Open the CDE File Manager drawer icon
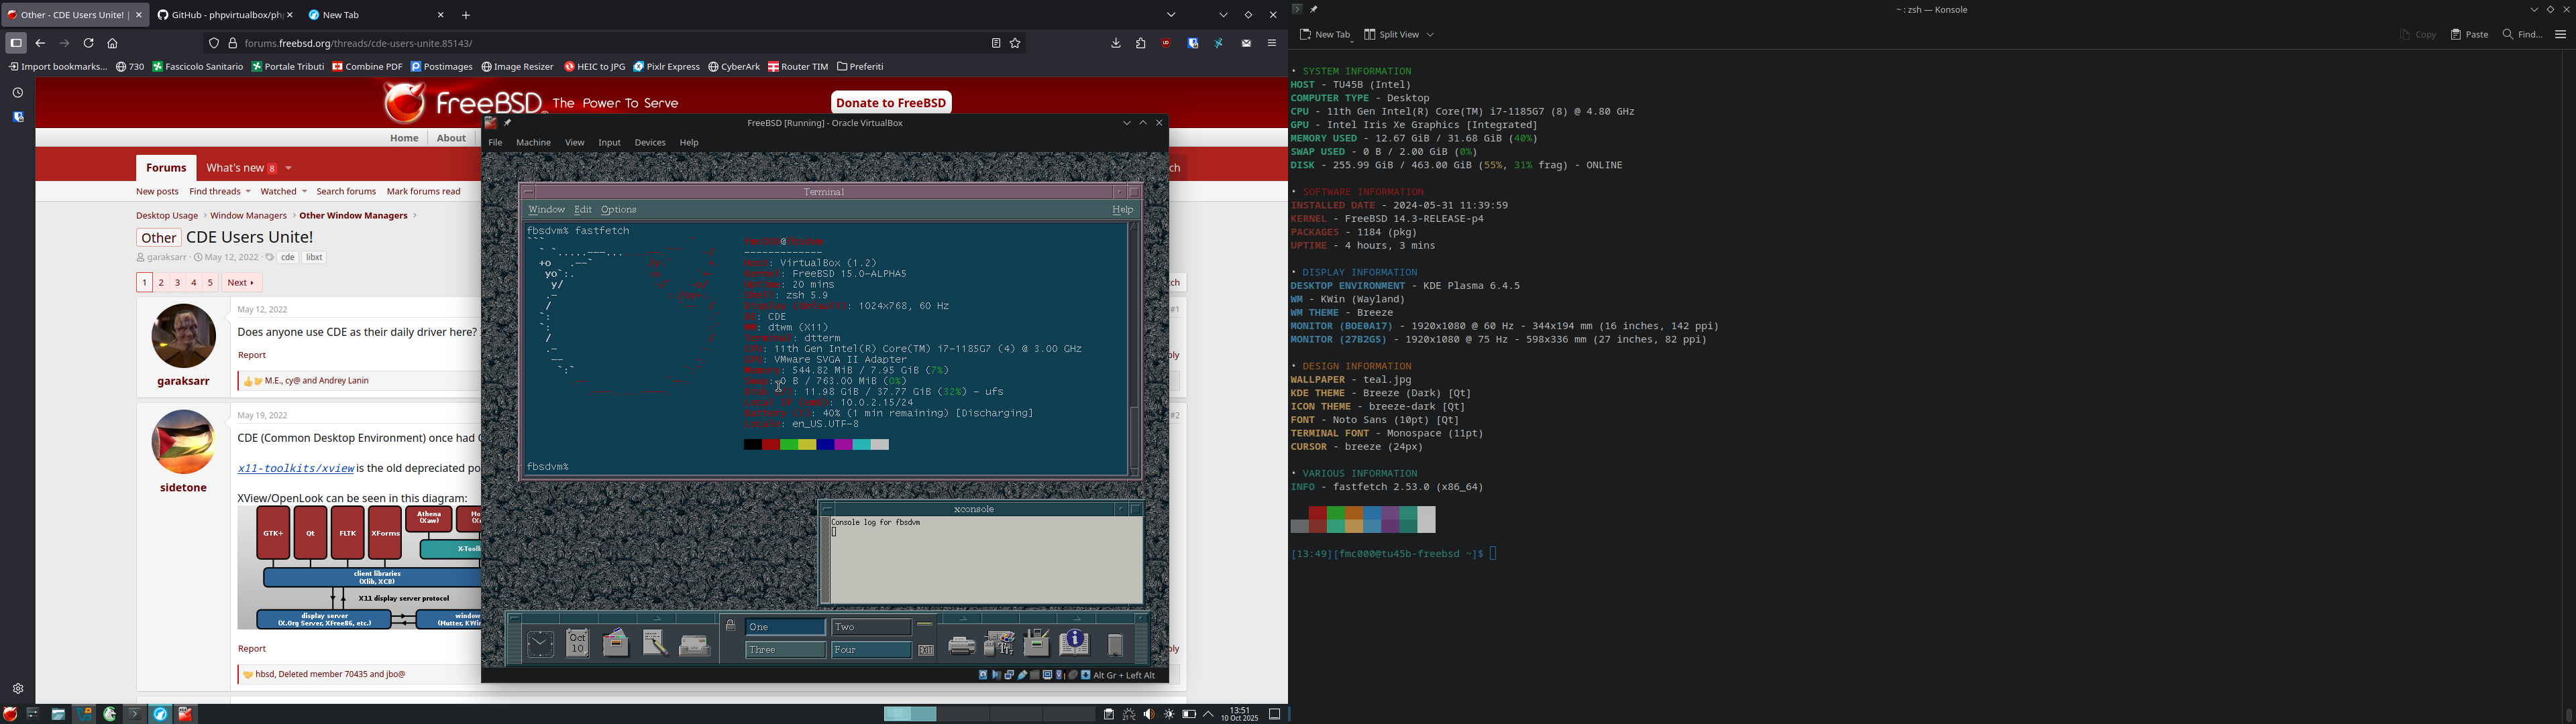 coord(616,643)
